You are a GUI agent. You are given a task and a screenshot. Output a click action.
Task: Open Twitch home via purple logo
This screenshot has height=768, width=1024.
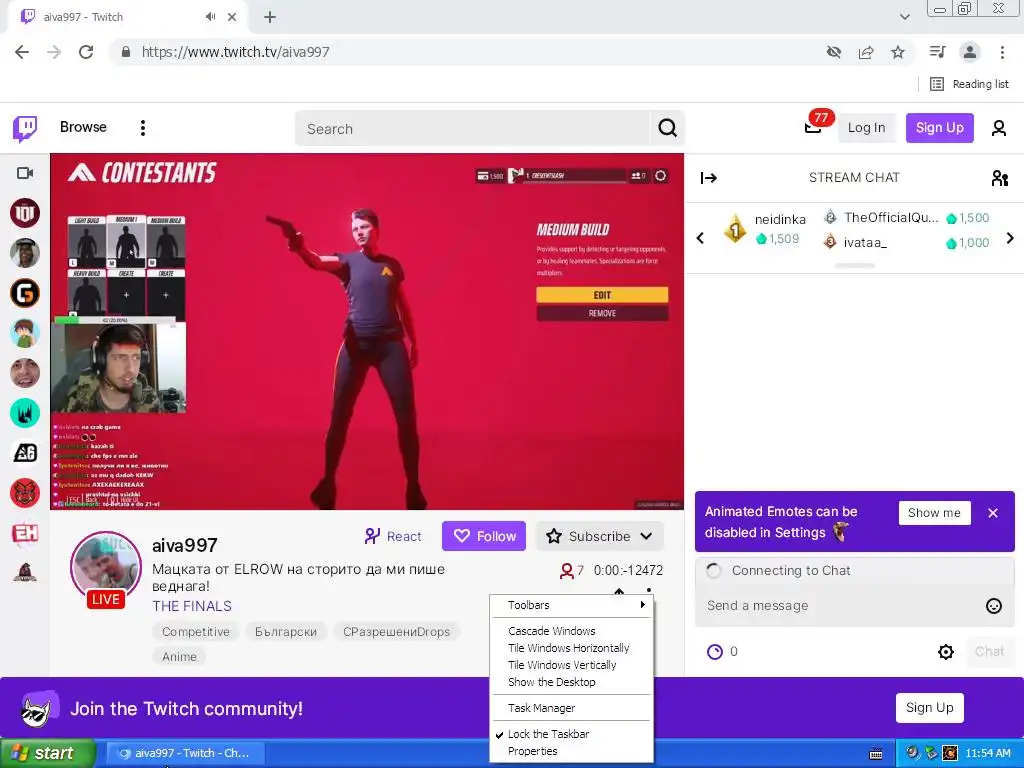[x=25, y=128]
